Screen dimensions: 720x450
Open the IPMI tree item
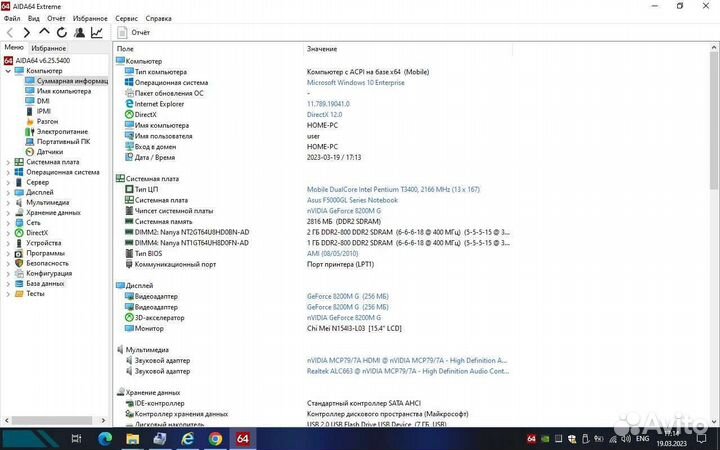tap(38, 111)
